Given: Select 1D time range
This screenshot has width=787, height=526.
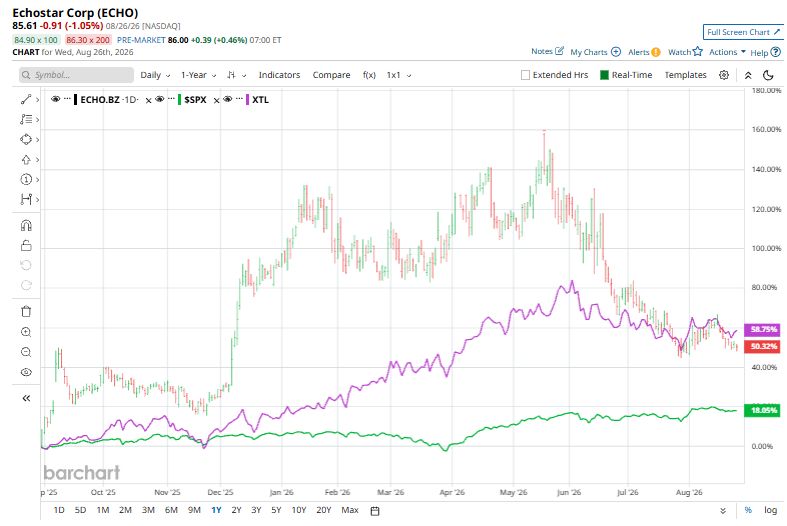Looking at the screenshot, I should 59,510.
